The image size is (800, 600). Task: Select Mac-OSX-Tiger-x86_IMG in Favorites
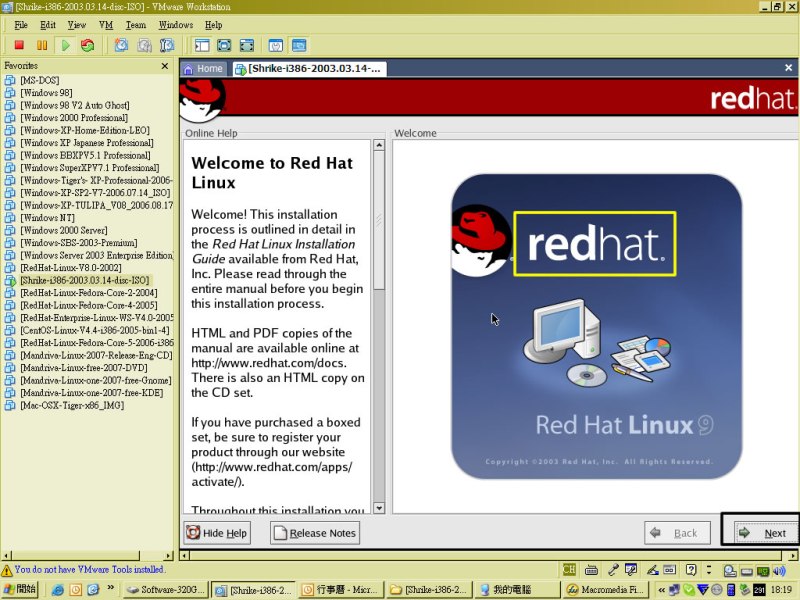[x=72, y=406]
